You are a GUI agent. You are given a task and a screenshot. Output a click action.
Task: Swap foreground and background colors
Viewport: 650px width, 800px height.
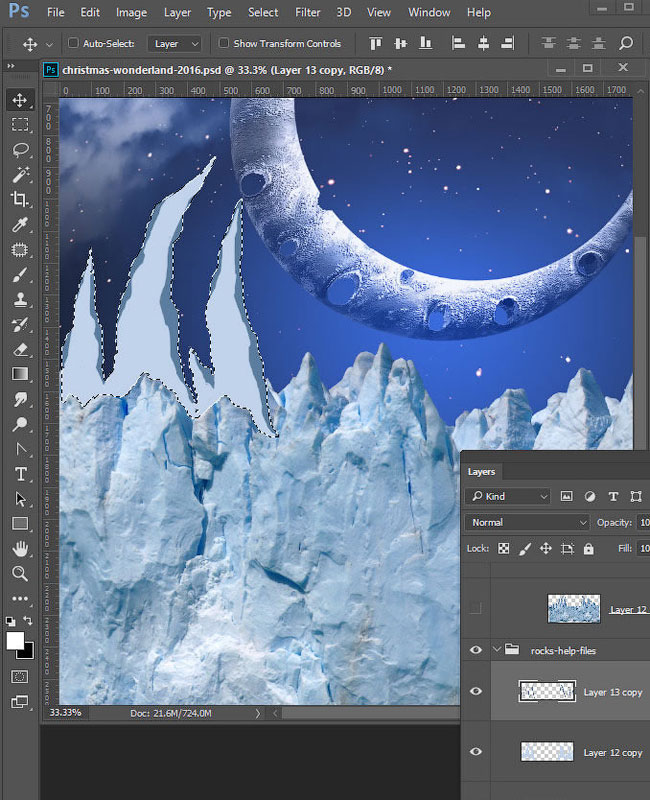pyautogui.click(x=28, y=621)
